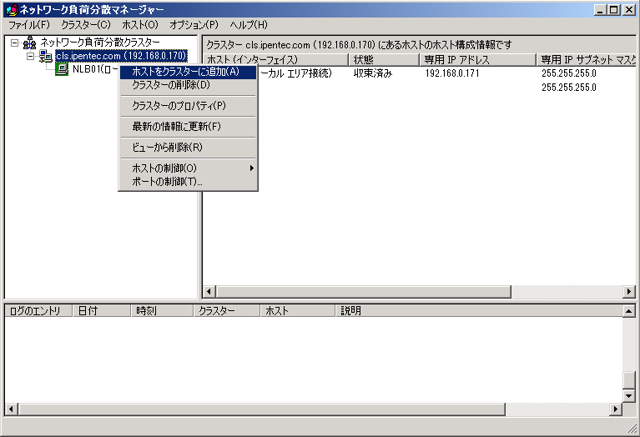Click log pane vertical scrollbar down arrow
640x437 pixels.
629,396
